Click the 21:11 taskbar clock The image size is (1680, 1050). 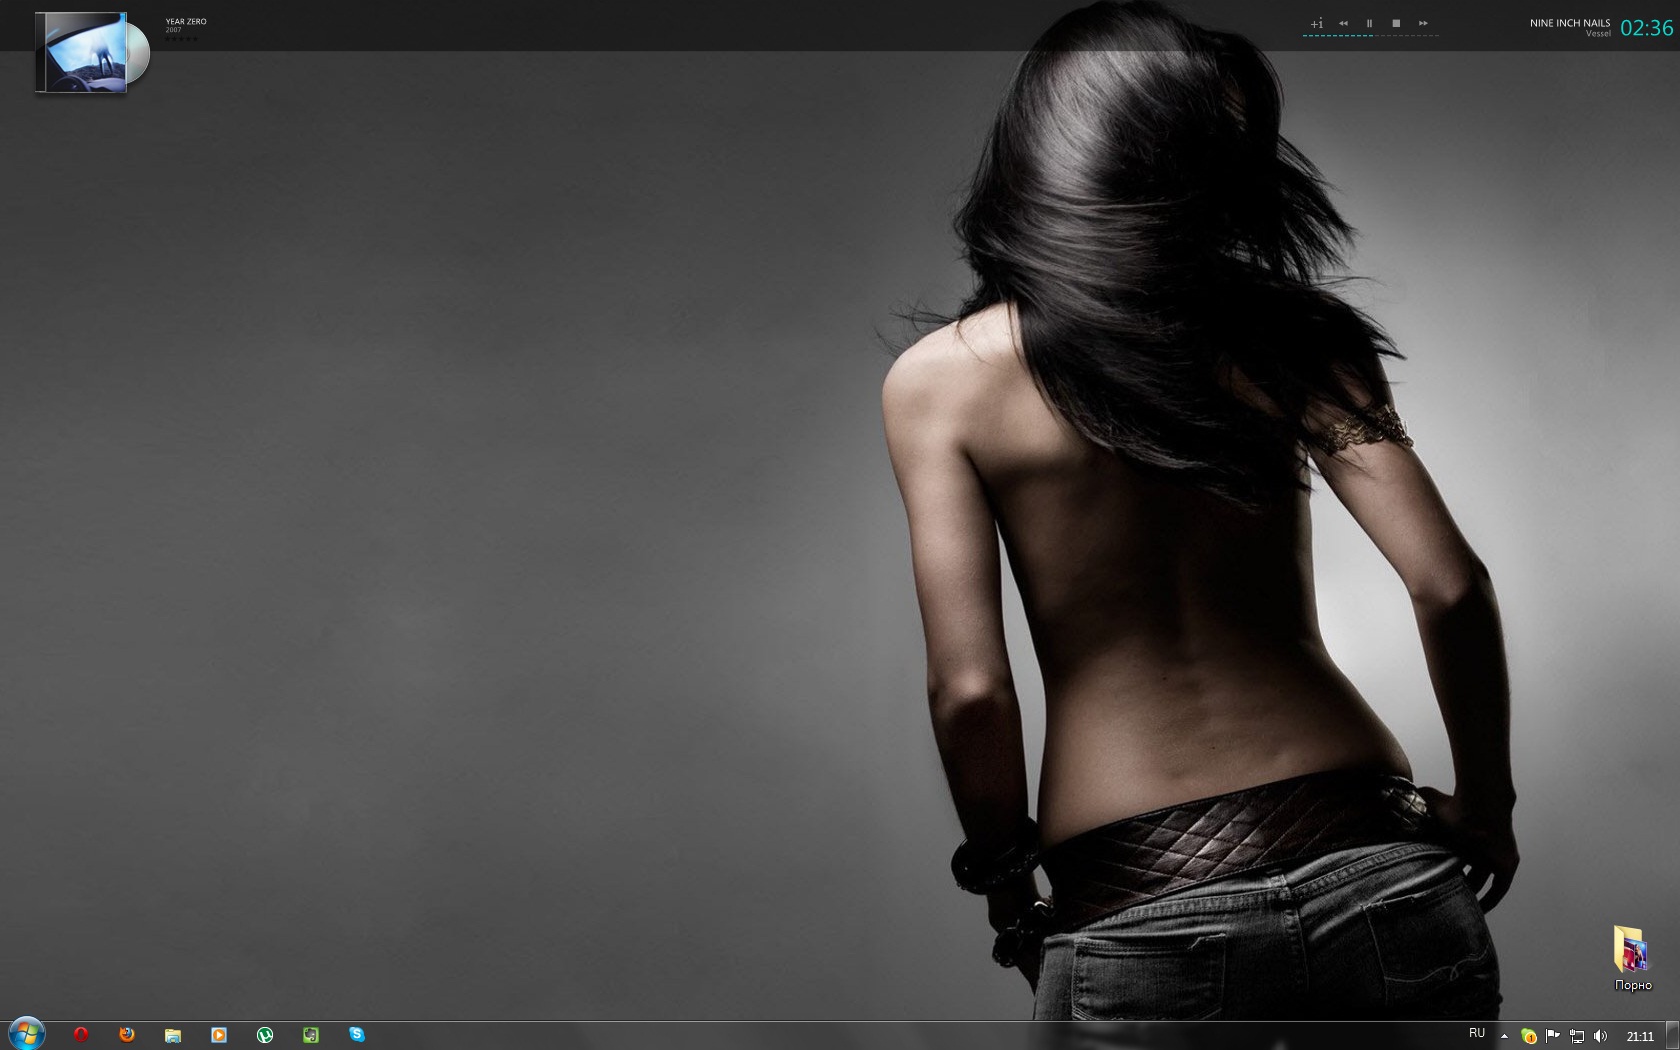[1640, 1036]
